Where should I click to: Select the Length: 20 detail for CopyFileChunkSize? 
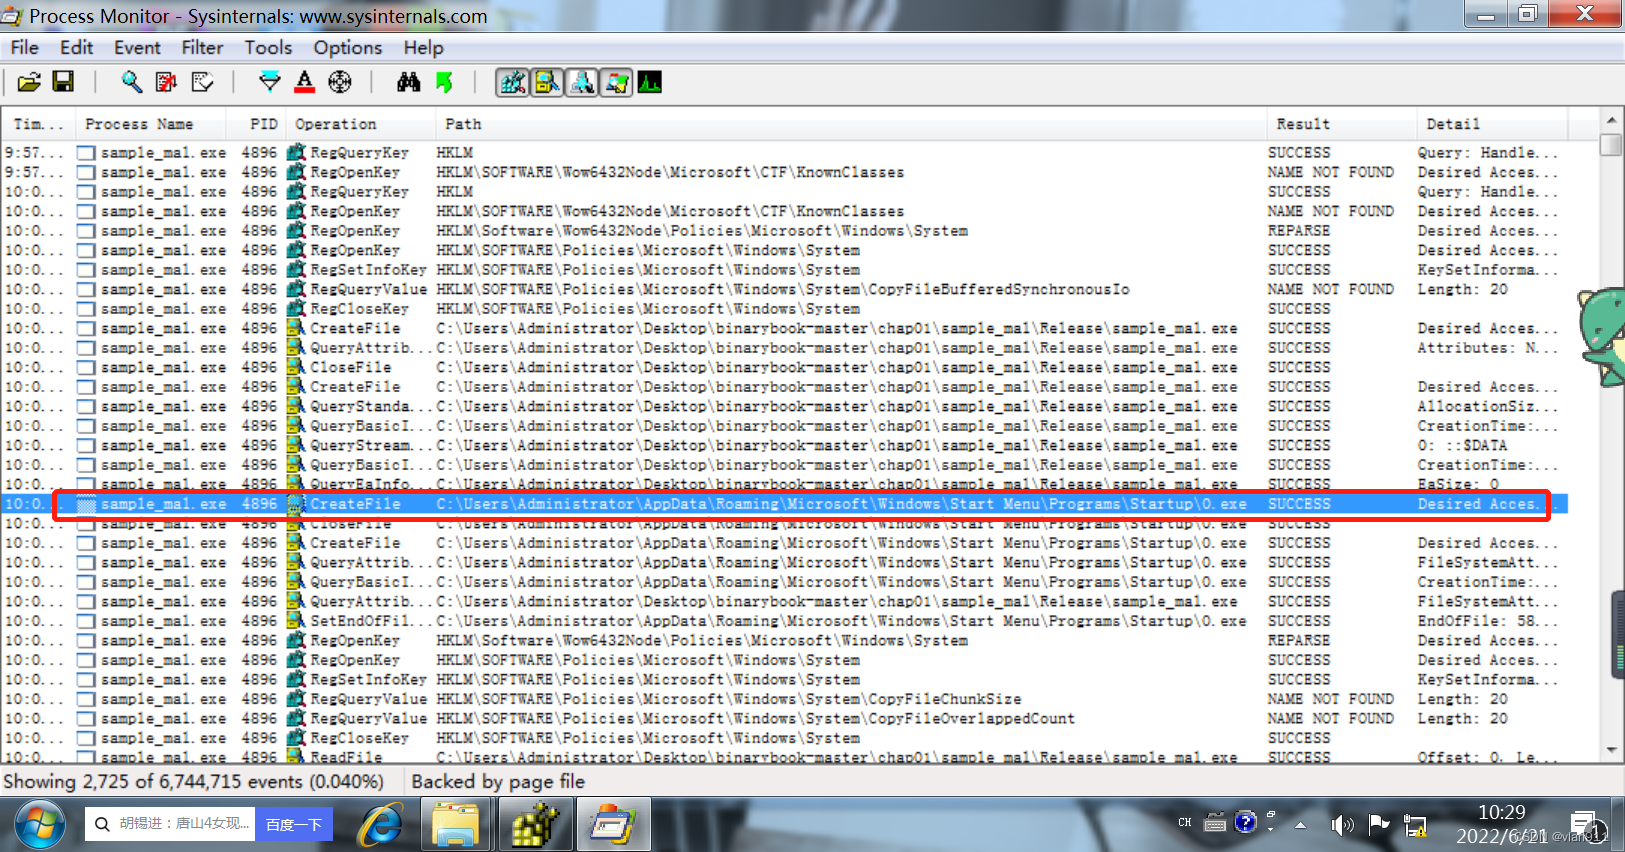[1462, 699]
